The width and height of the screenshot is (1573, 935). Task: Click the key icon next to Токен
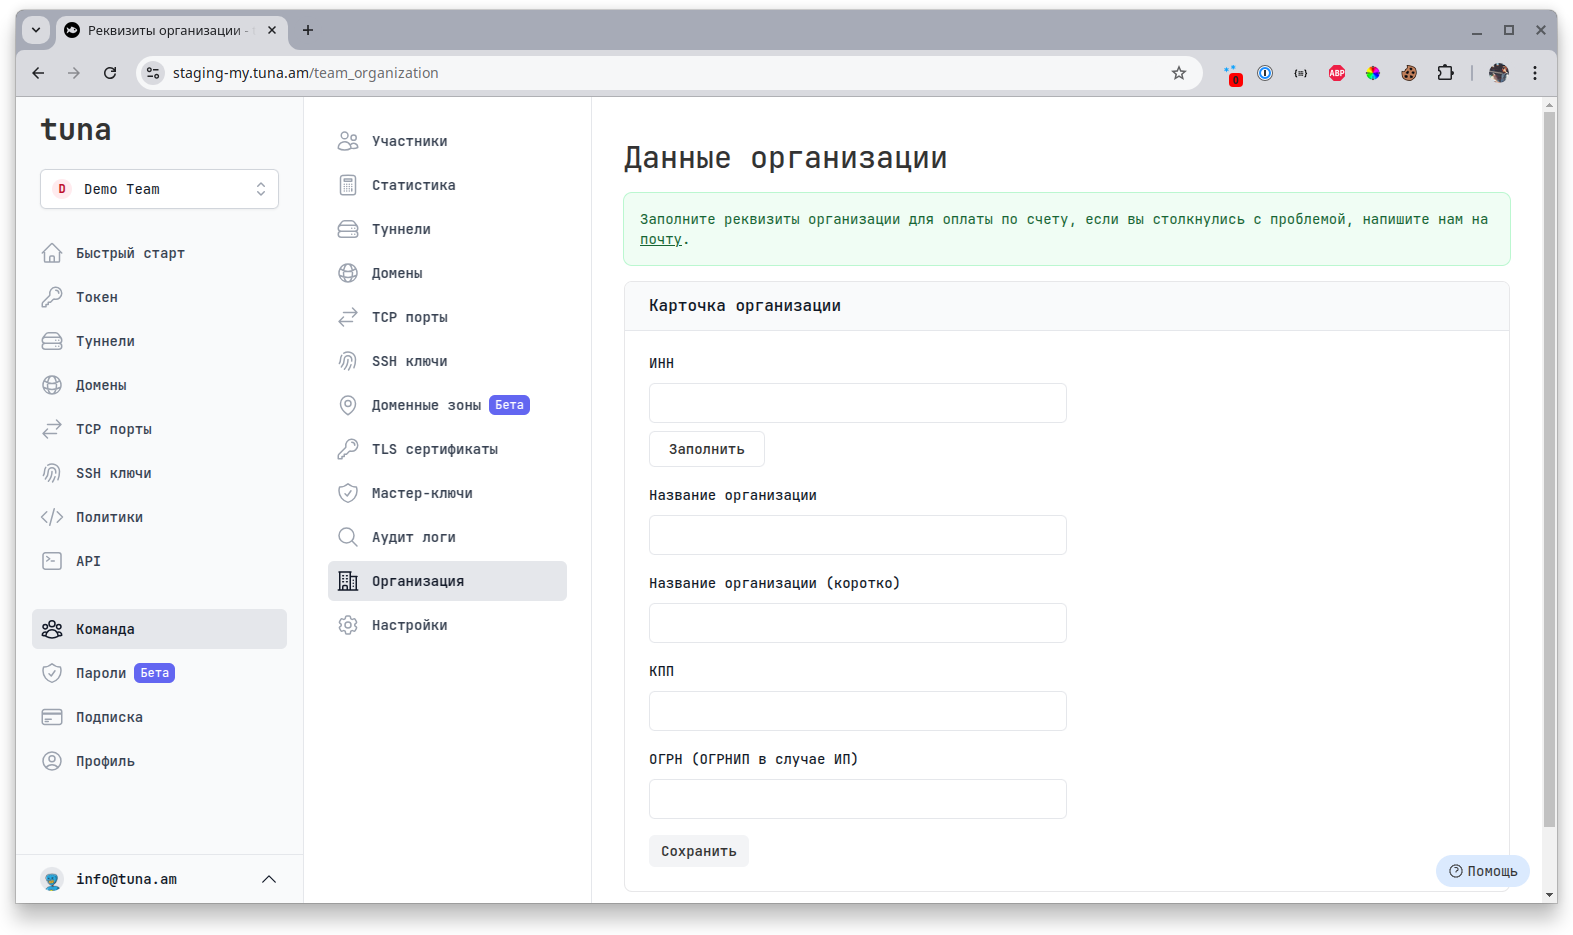[x=52, y=297]
